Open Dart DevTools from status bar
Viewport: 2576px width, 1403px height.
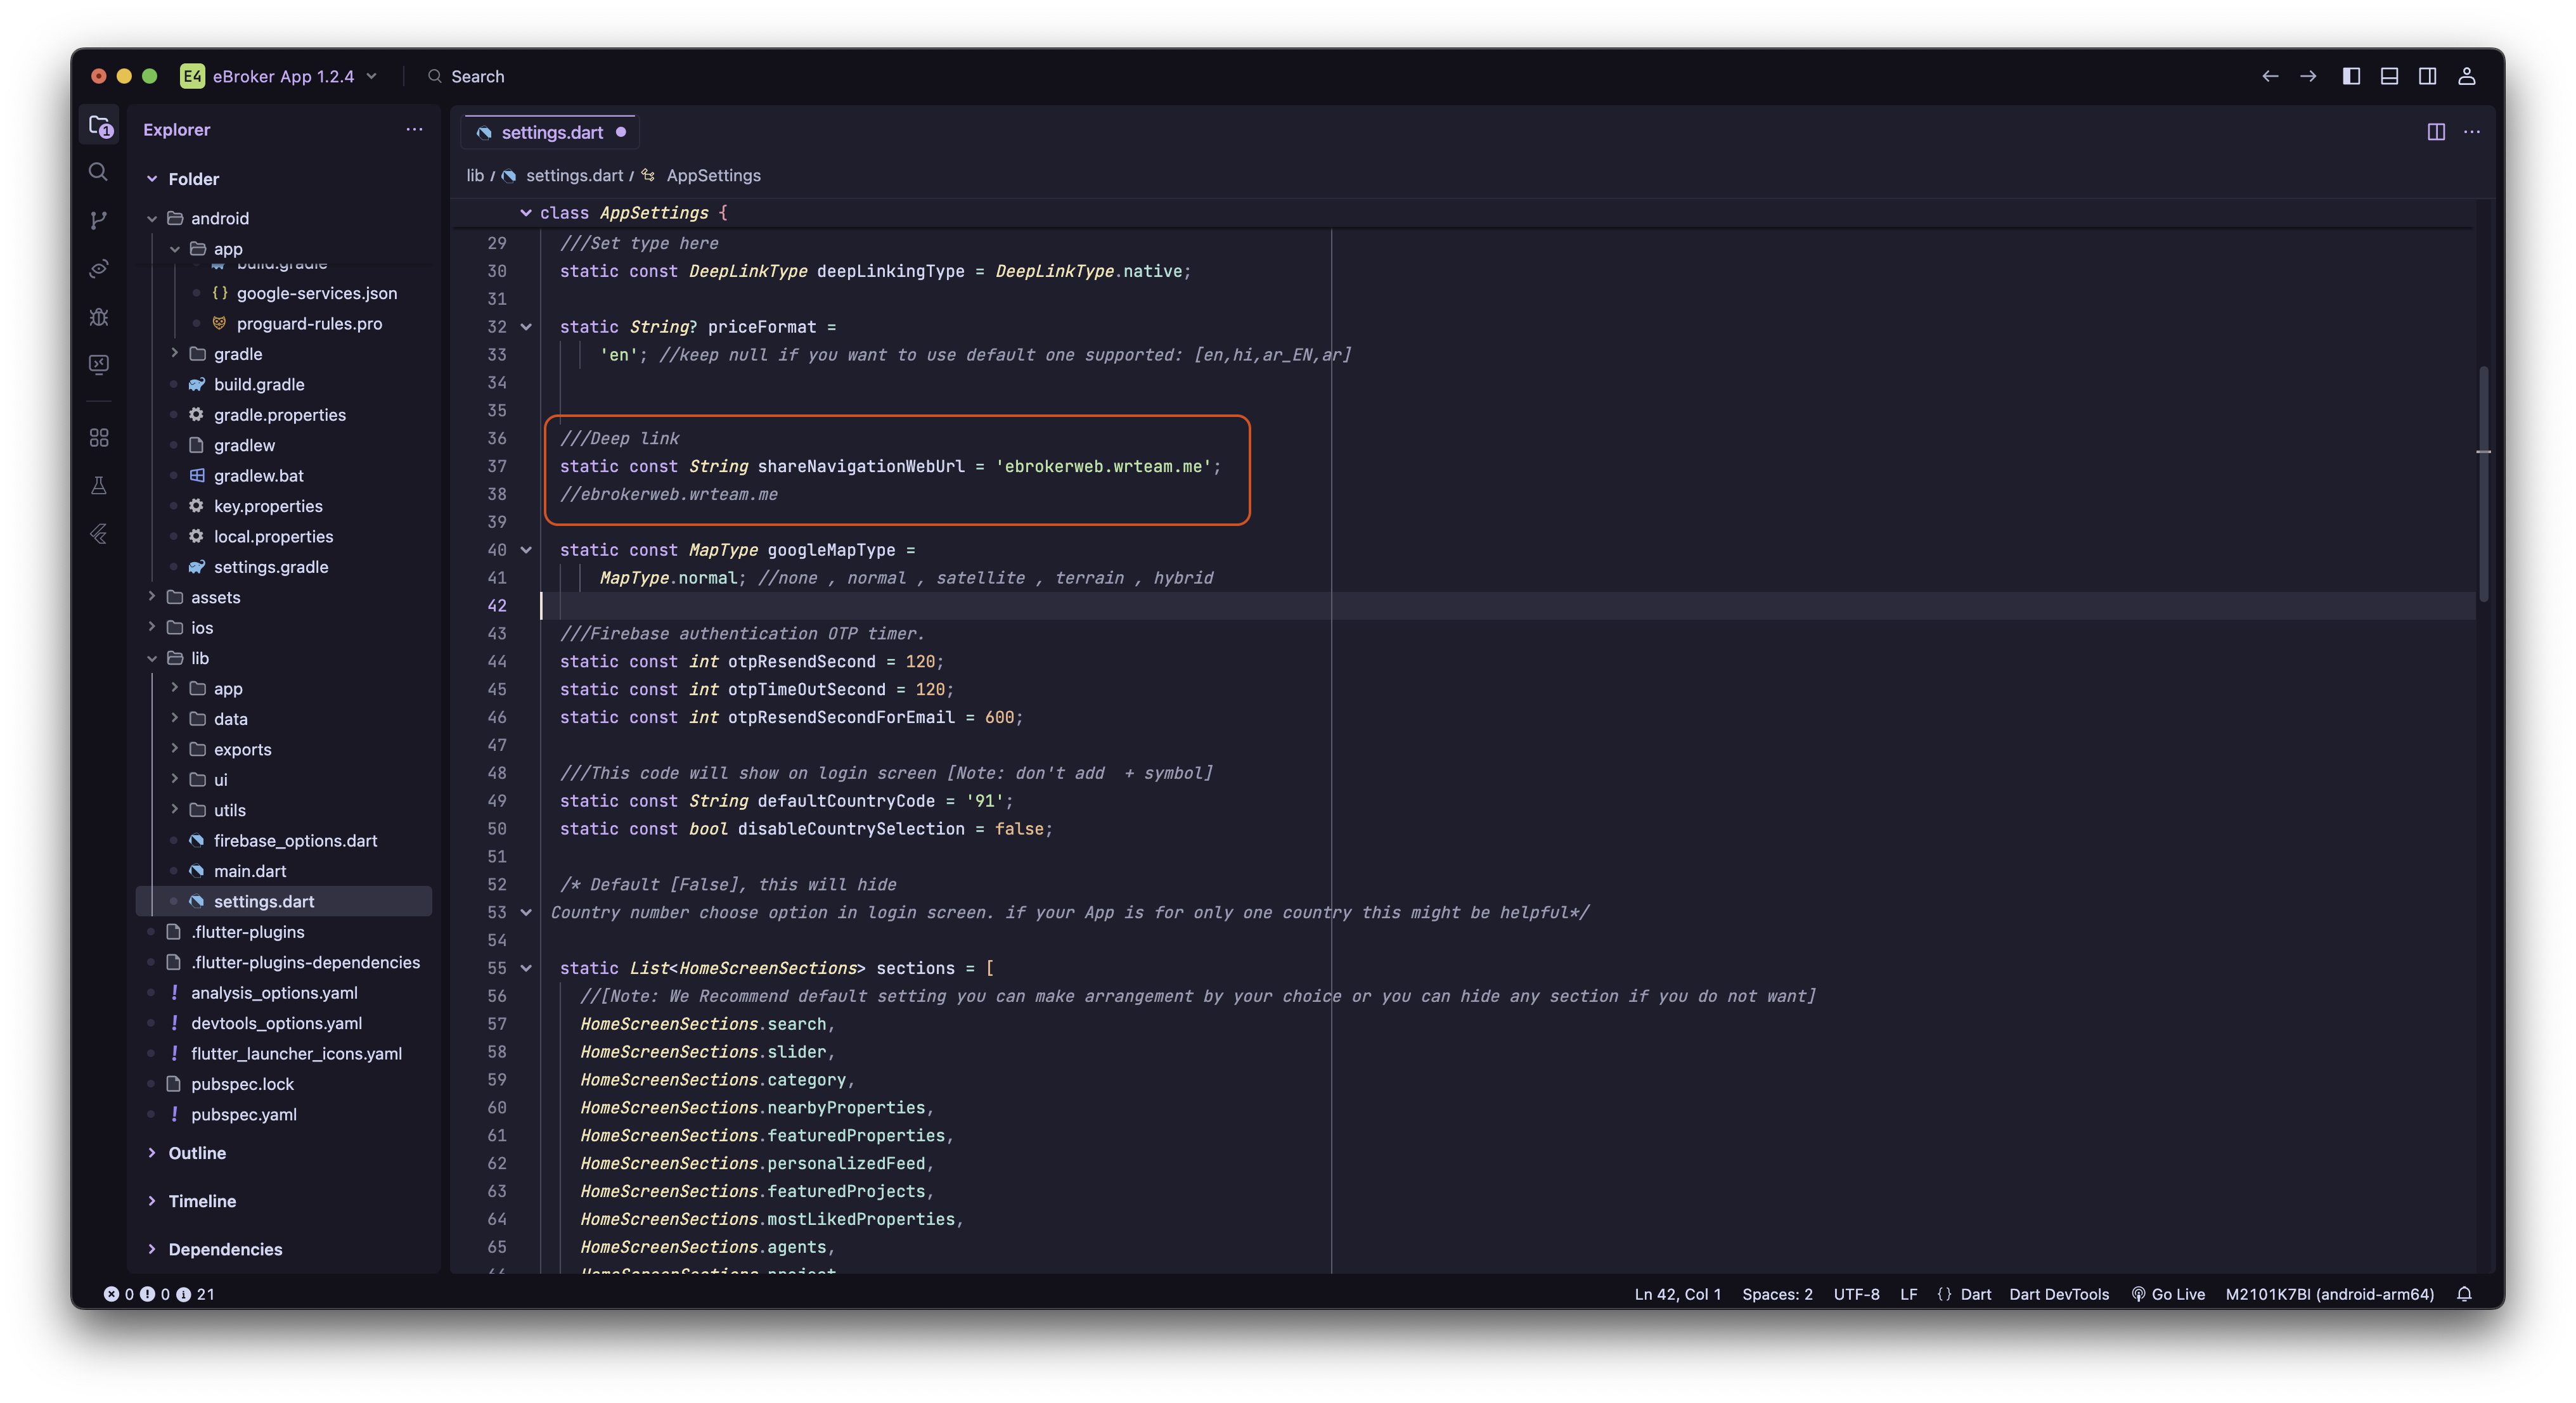(2059, 1294)
